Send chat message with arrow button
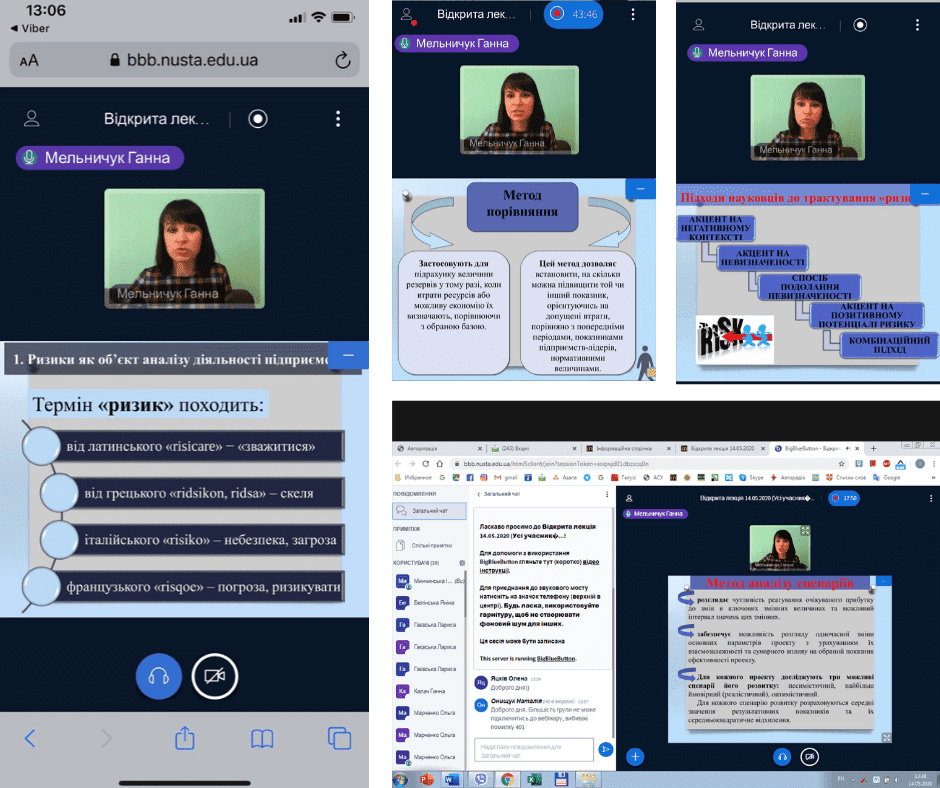This screenshot has height=788, width=940. [x=605, y=749]
